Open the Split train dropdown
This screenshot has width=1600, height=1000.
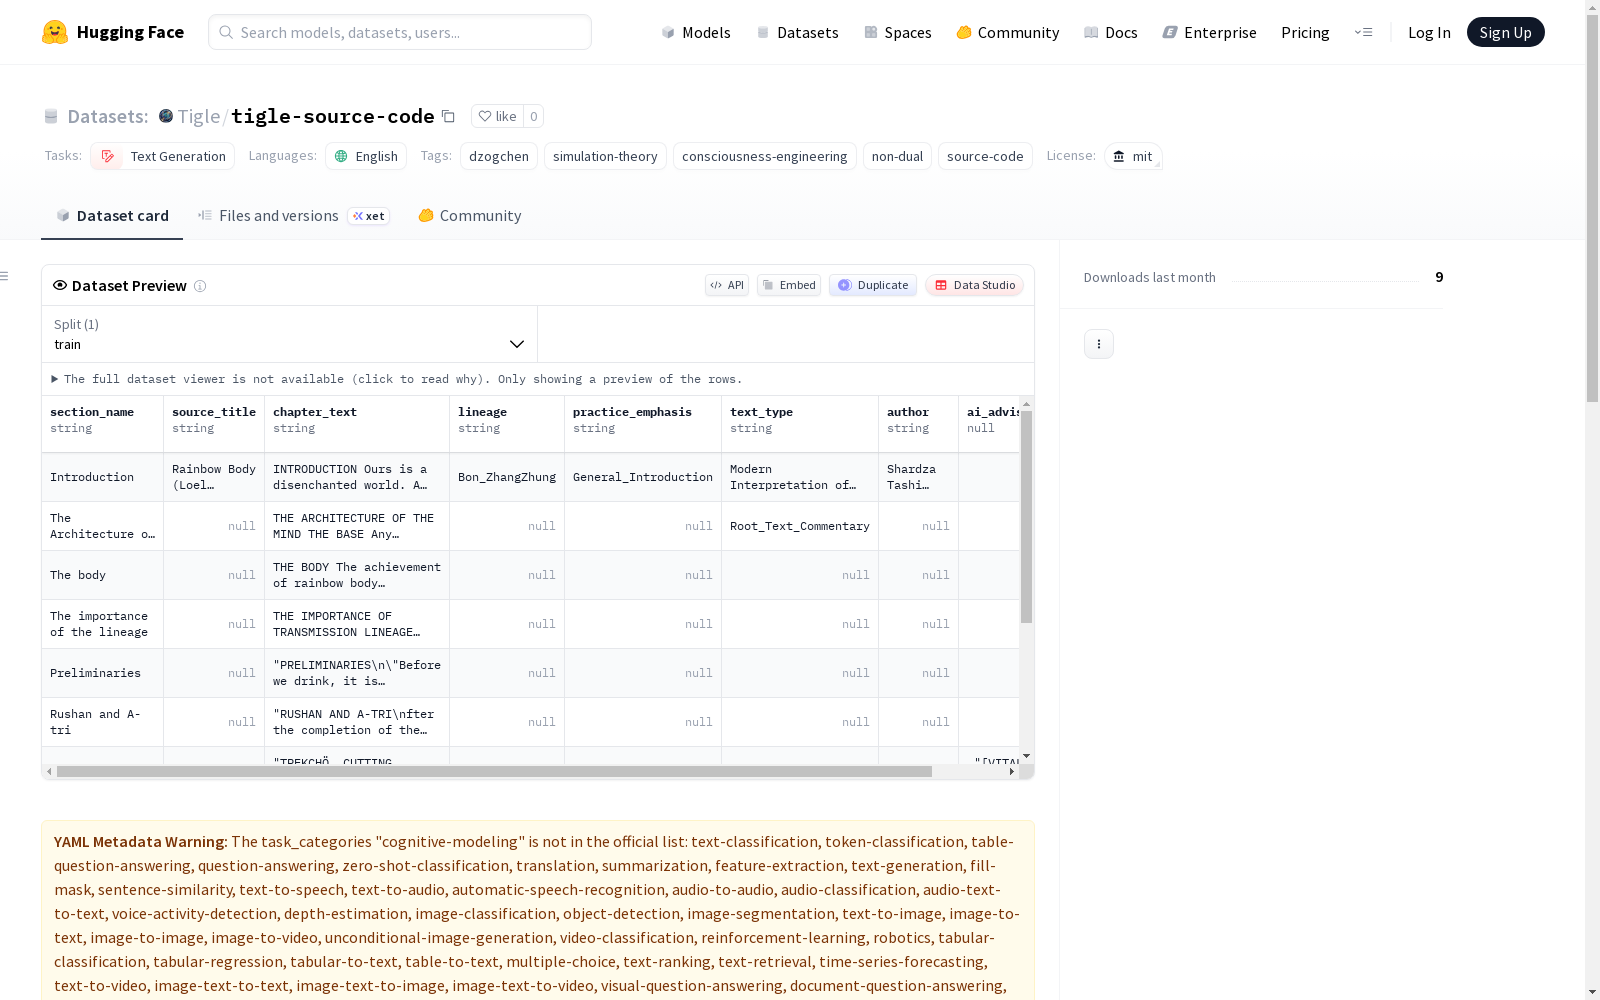pyautogui.click(x=290, y=334)
